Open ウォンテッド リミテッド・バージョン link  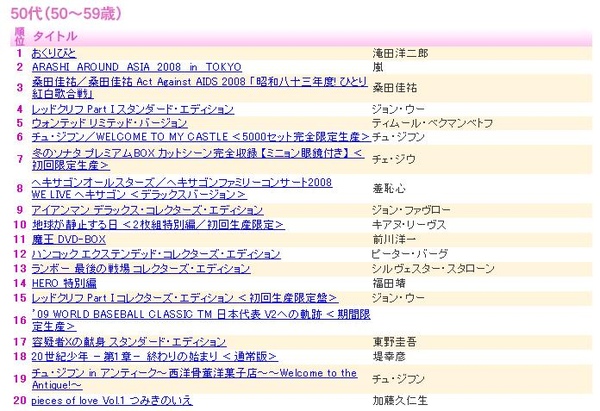click(x=109, y=123)
